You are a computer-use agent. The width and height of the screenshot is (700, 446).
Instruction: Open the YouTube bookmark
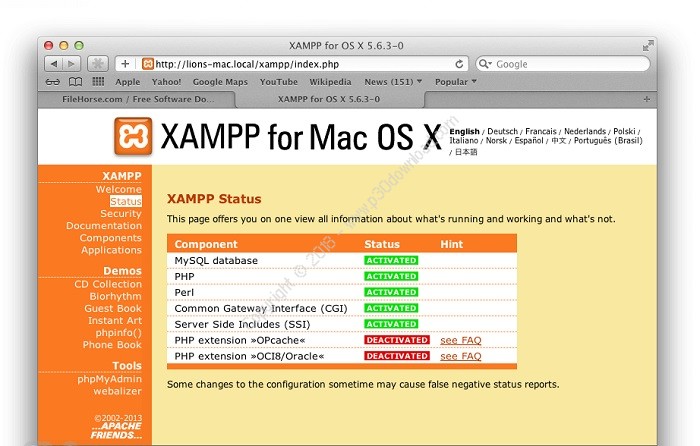tap(279, 82)
